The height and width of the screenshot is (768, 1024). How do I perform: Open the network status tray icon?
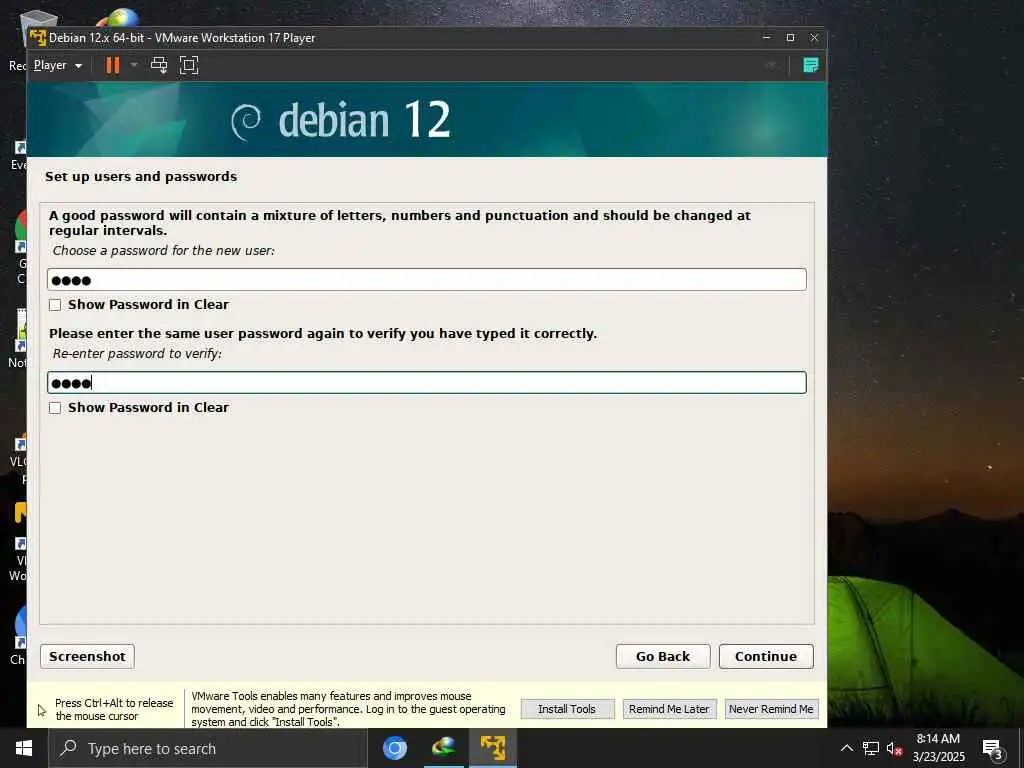click(x=871, y=748)
